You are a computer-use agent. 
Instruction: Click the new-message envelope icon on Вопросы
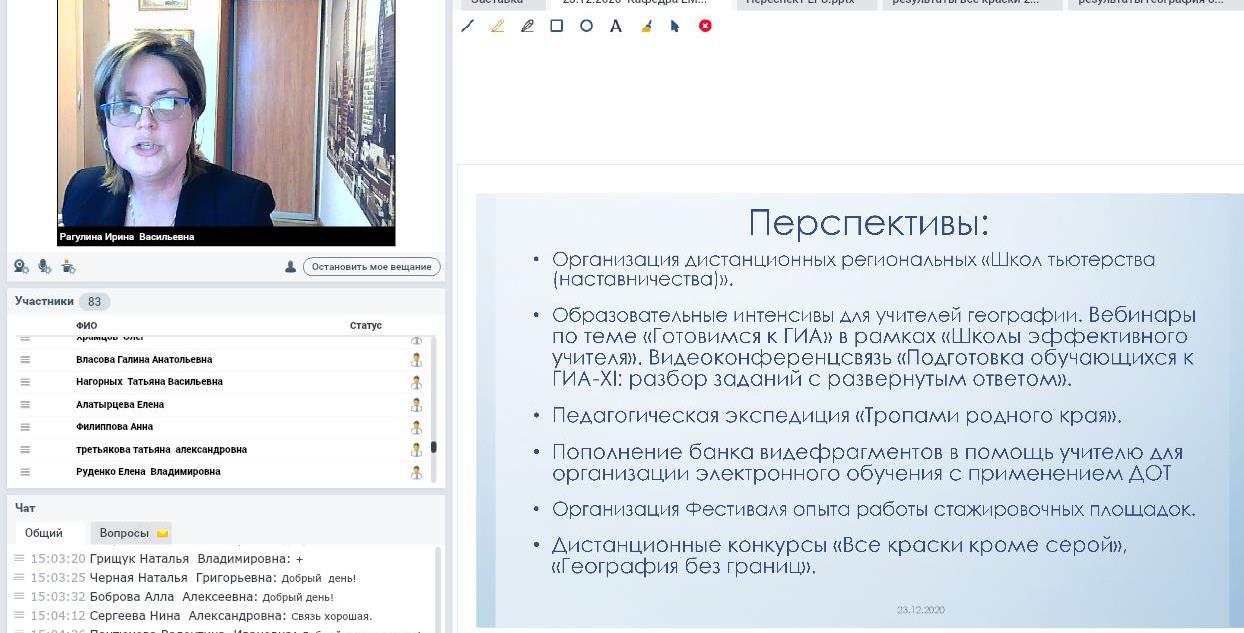(x=162, y=534)
